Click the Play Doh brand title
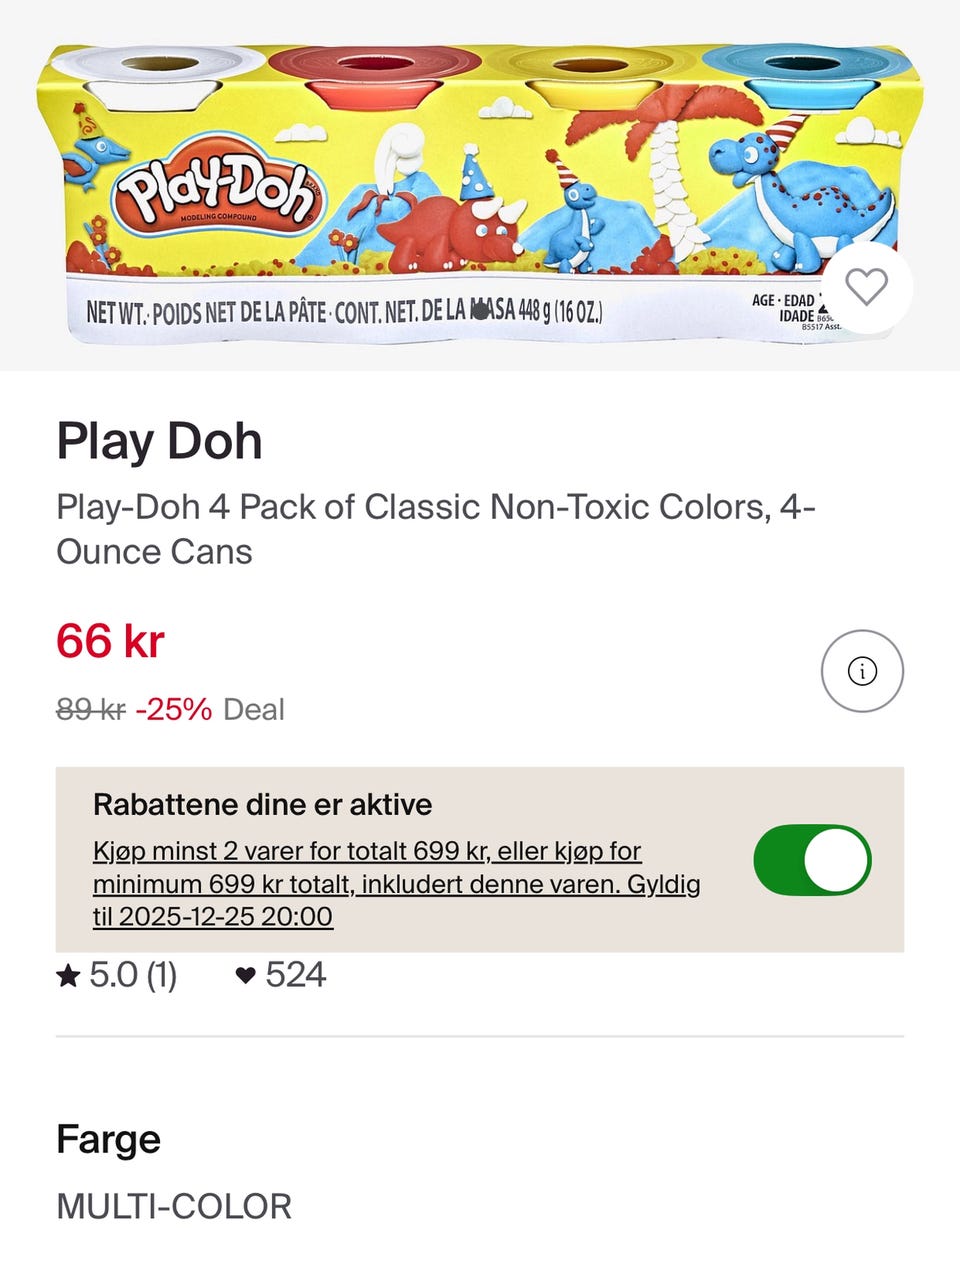 pos(159,441)
